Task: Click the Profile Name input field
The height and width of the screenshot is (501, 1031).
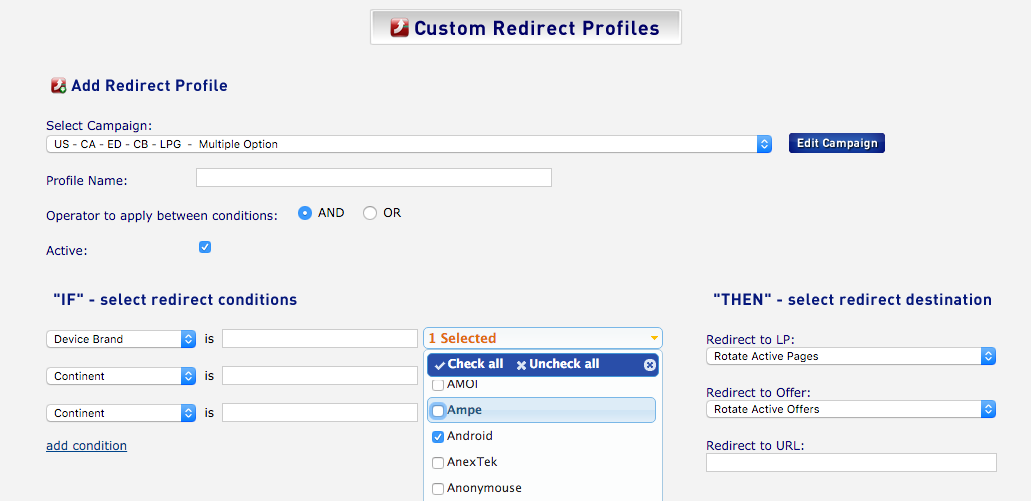Action: coord(373,178)
